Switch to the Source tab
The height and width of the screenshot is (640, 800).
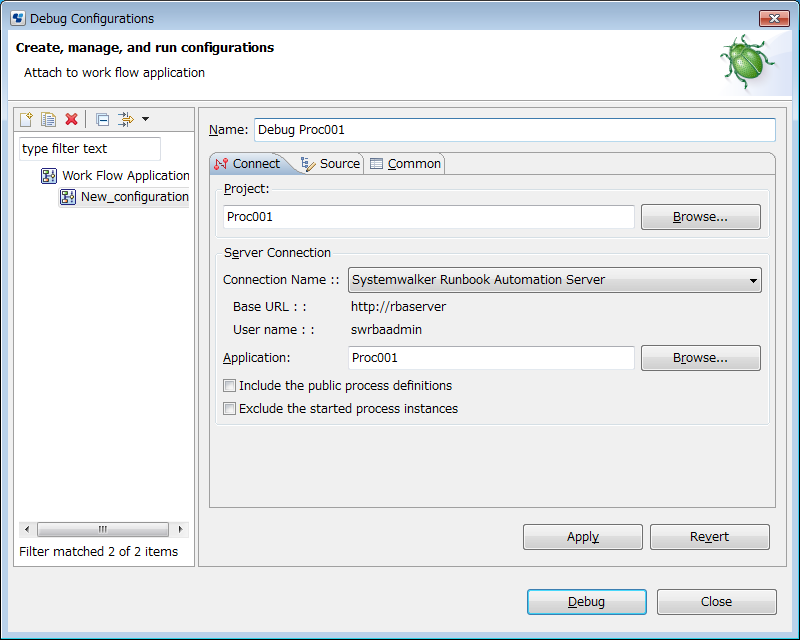(331, 164)
